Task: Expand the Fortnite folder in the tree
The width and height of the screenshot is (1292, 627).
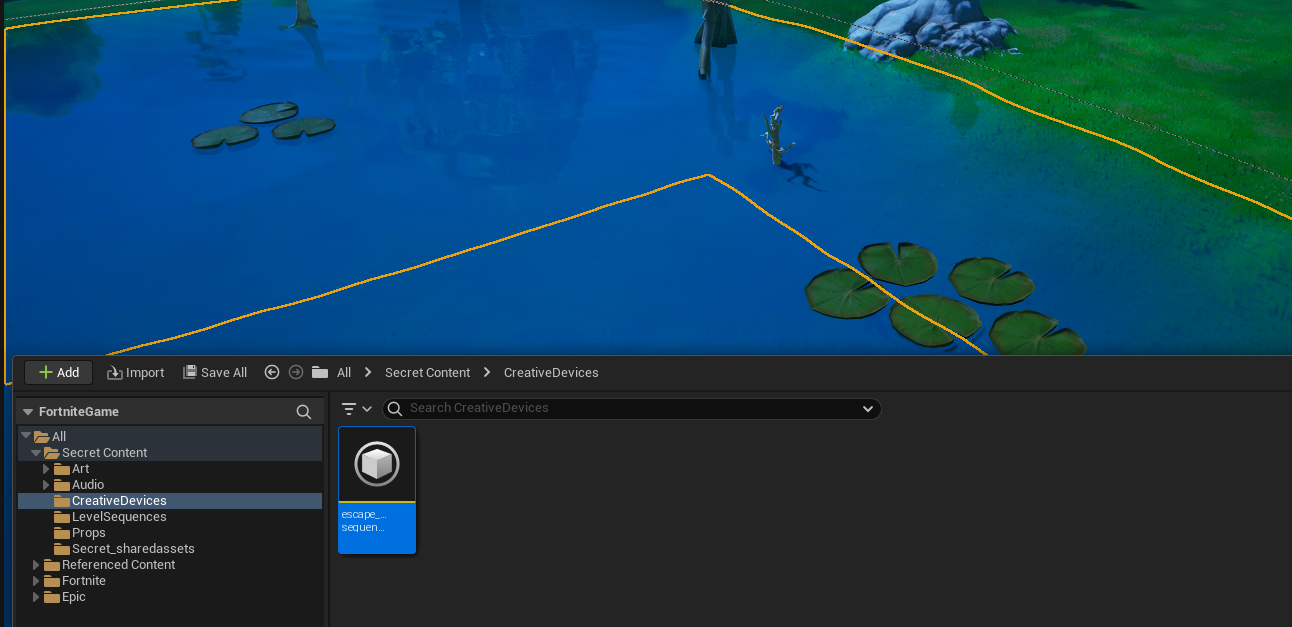Action: (36, 580)
